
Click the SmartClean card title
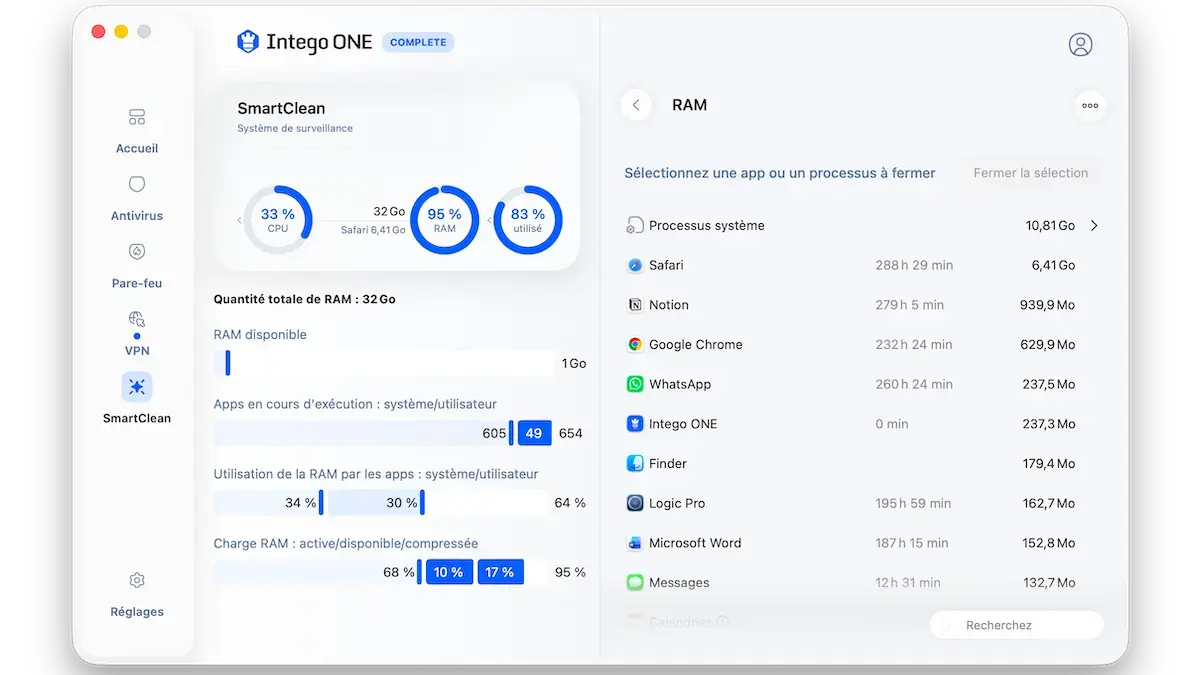pos(281,108)
